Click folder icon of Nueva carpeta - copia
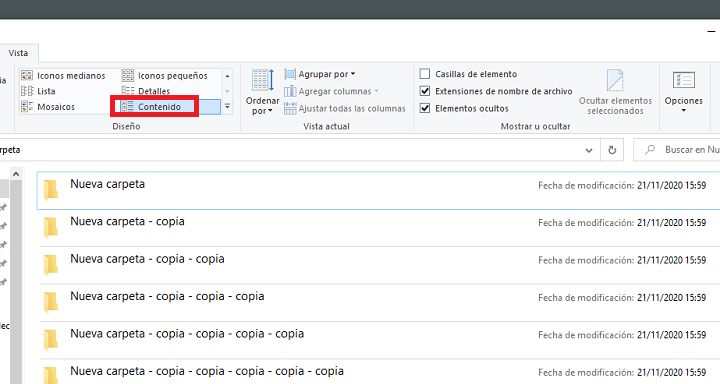 click(x=51, y=227)
